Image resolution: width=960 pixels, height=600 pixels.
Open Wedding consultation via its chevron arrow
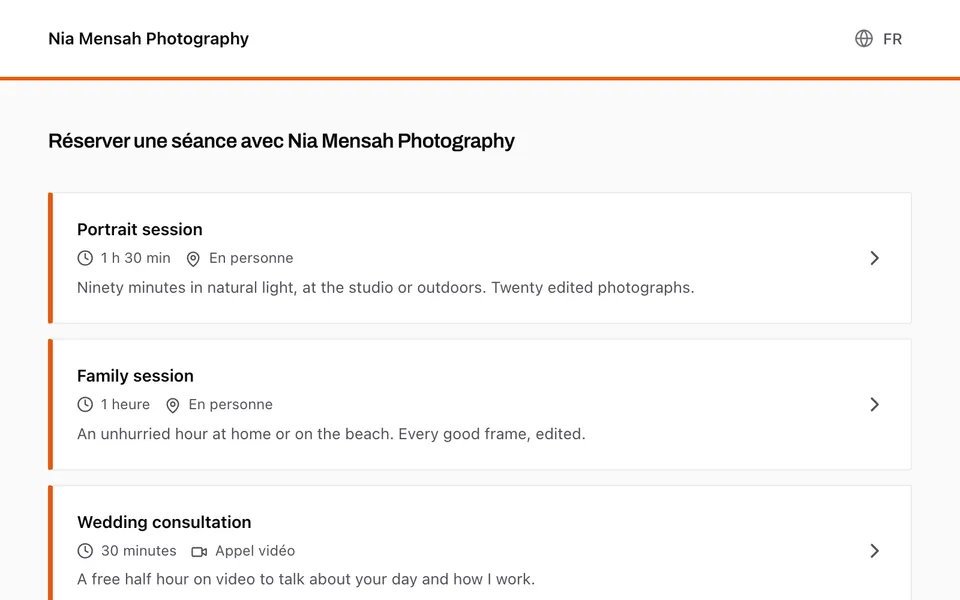(x=874, y=551)
